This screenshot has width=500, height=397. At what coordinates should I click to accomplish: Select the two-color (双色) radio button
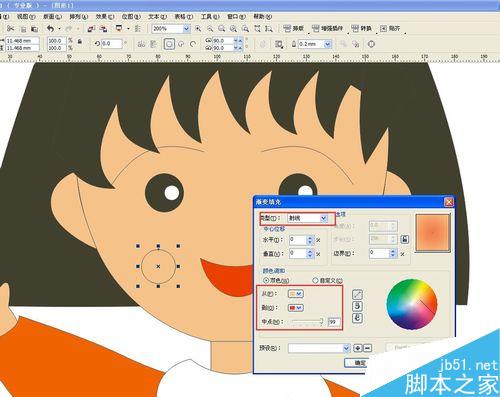coord(266,281)
